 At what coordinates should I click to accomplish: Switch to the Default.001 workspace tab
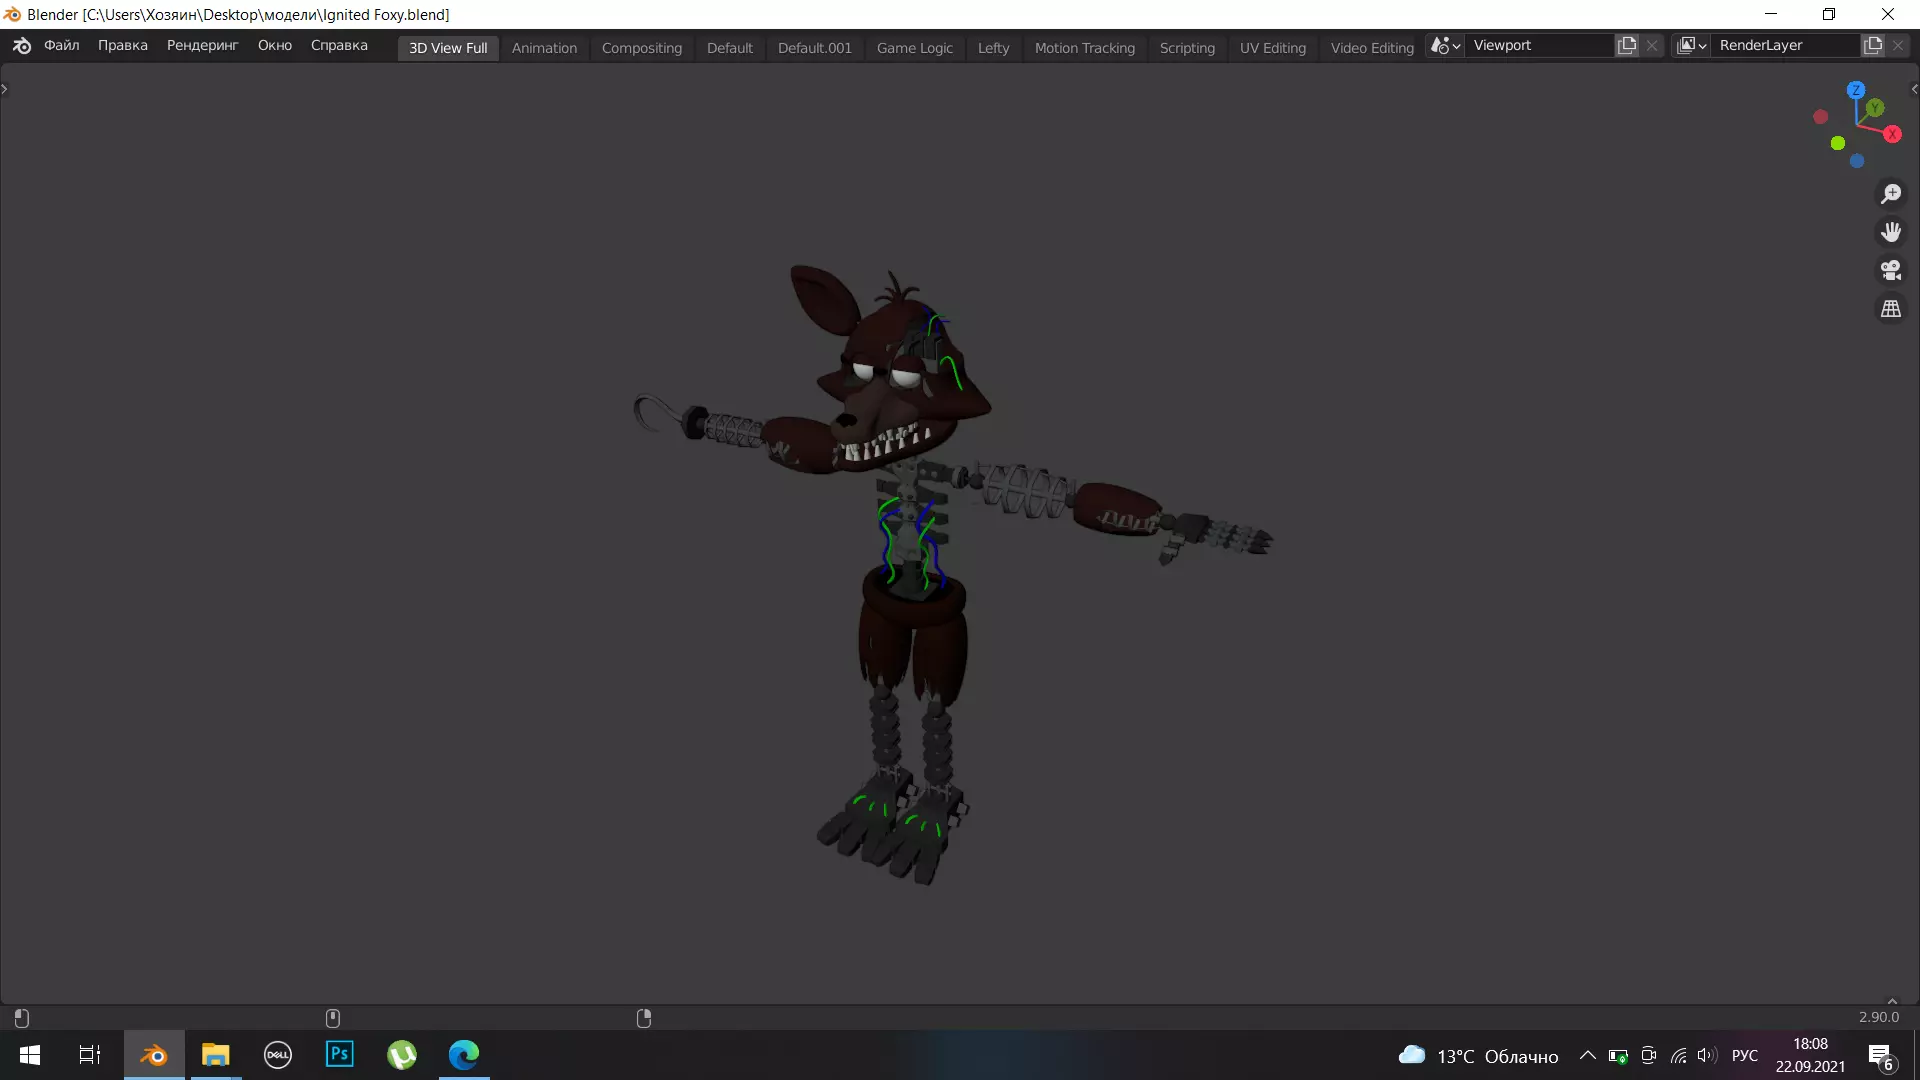815,48
